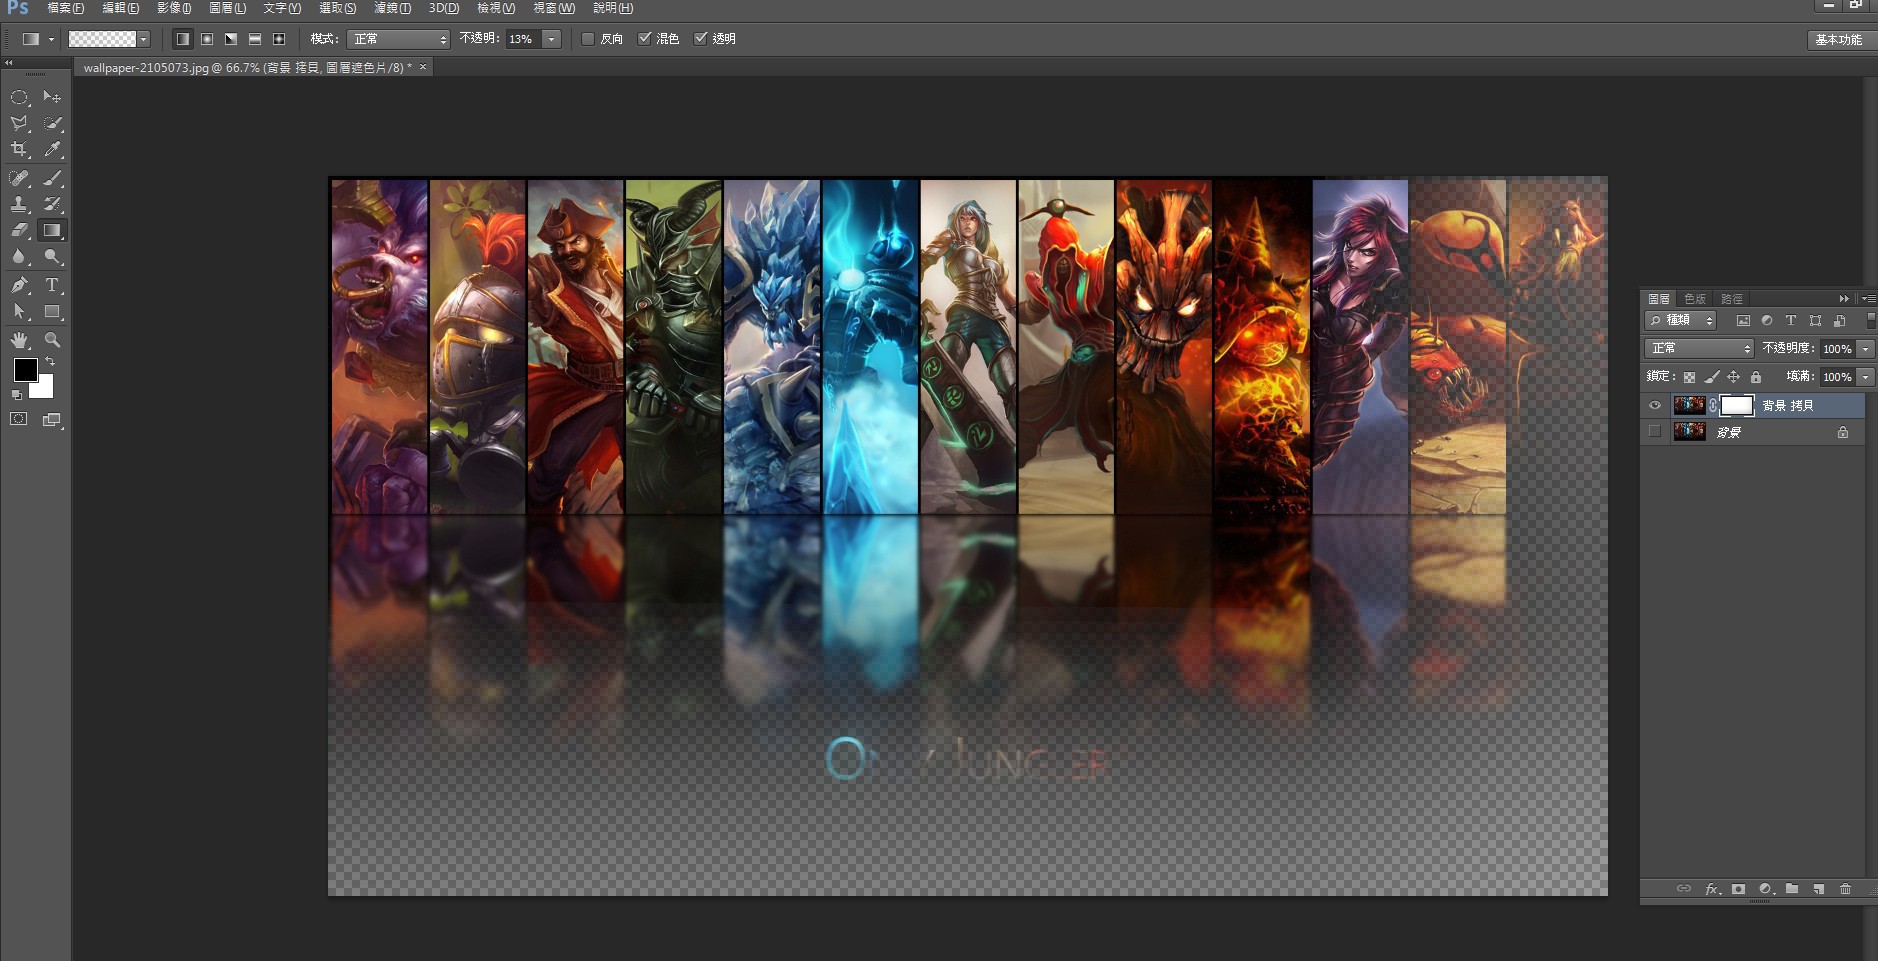Click the radial gradient style button
This screenshot has height=961, width=1878.
207,39
